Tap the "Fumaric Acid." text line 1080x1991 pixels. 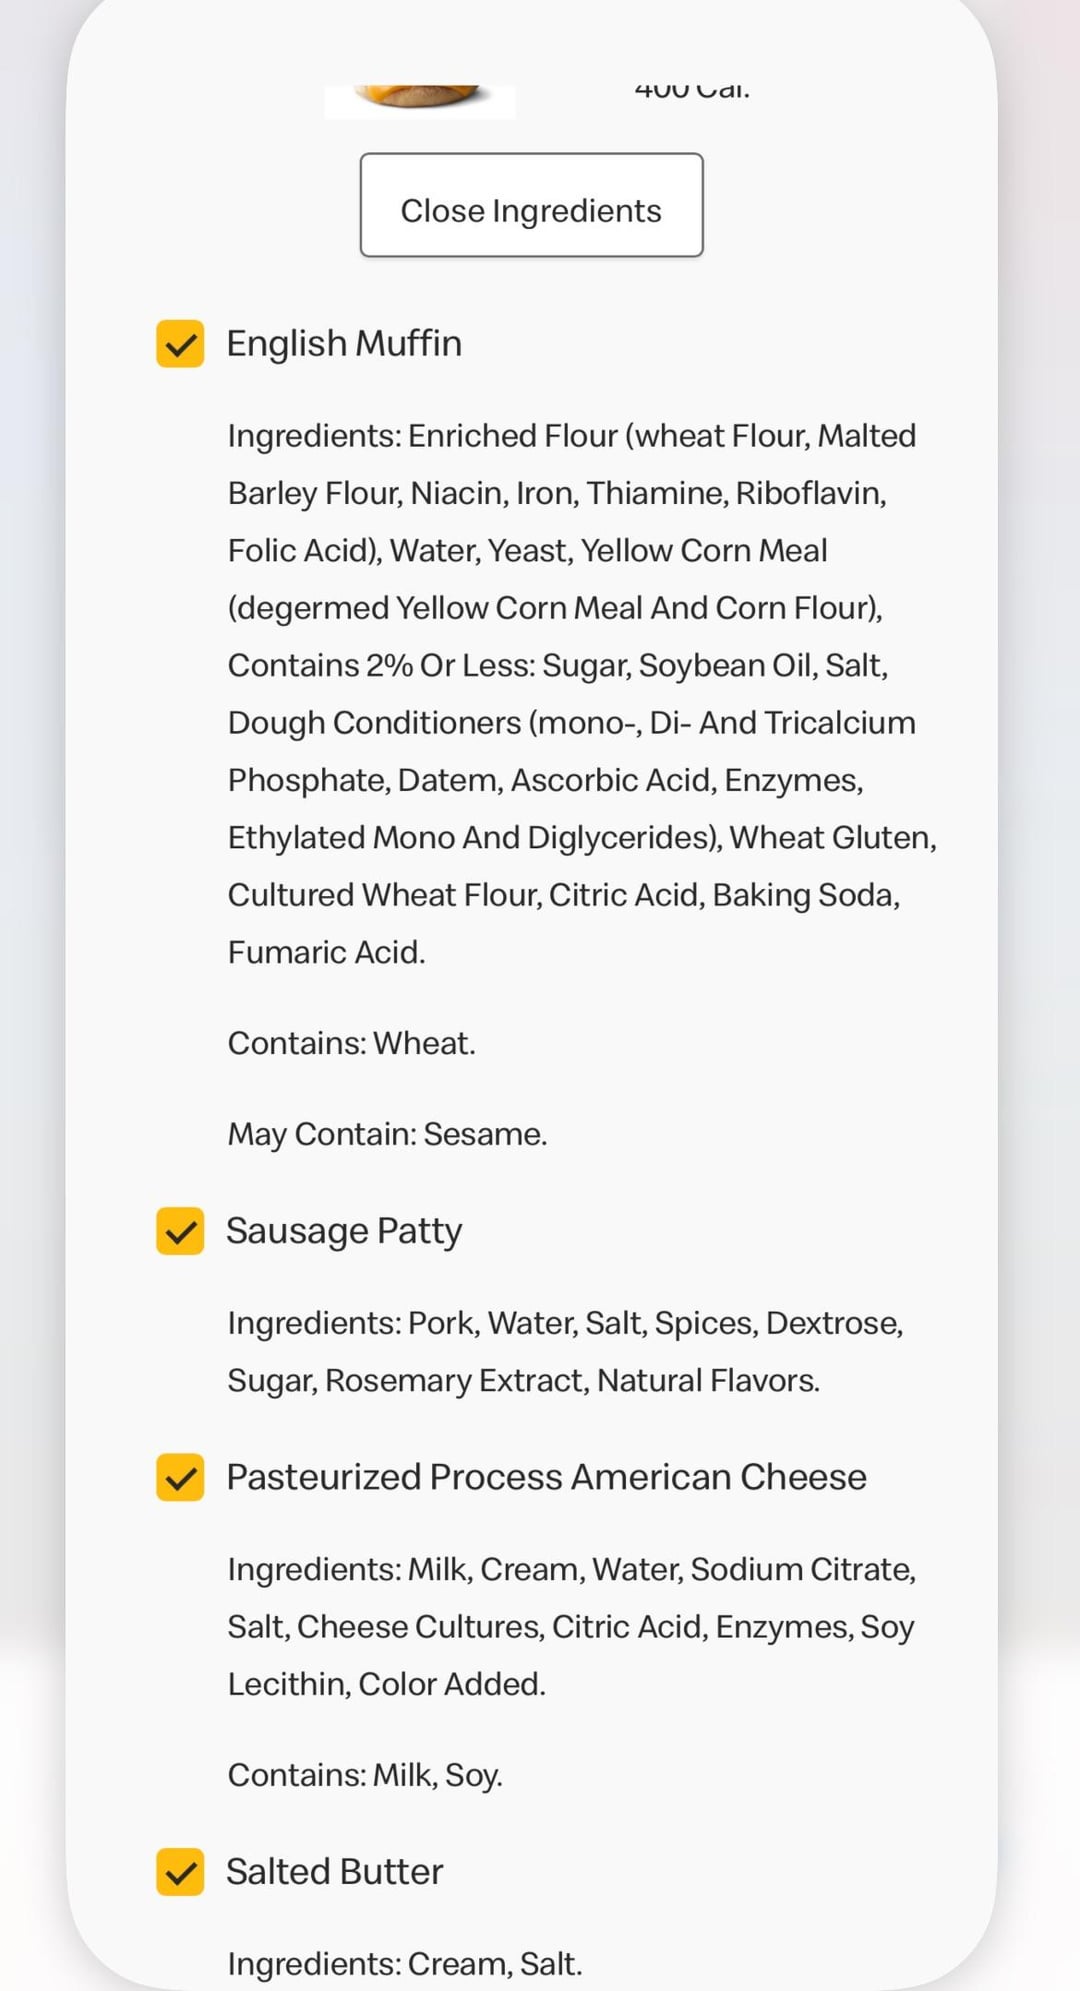tap(326, 952)
